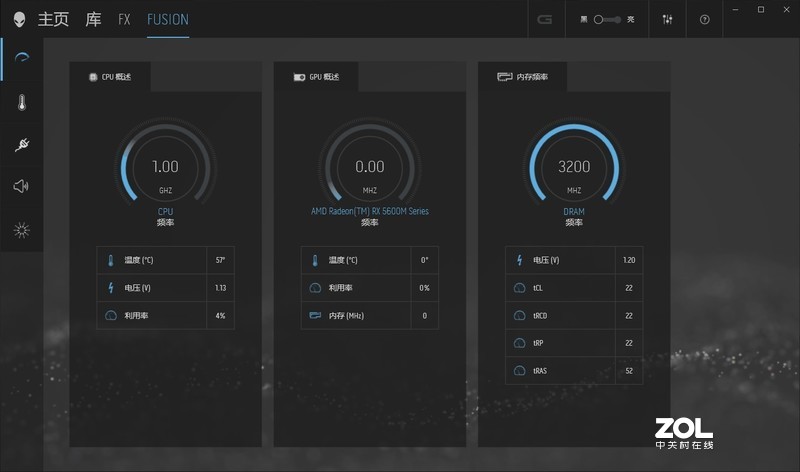Click the tRP row gauge icon
Screen dimensions: 800x472
pyautogui.click(x=519, y=343)
